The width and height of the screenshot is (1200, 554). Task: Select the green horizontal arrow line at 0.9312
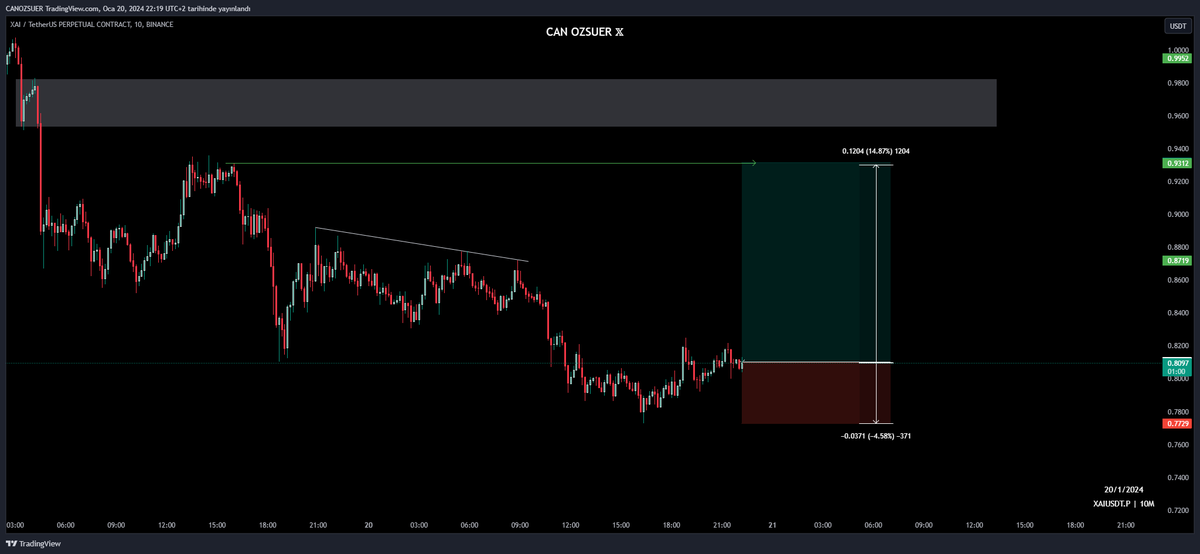pos(492,163)
